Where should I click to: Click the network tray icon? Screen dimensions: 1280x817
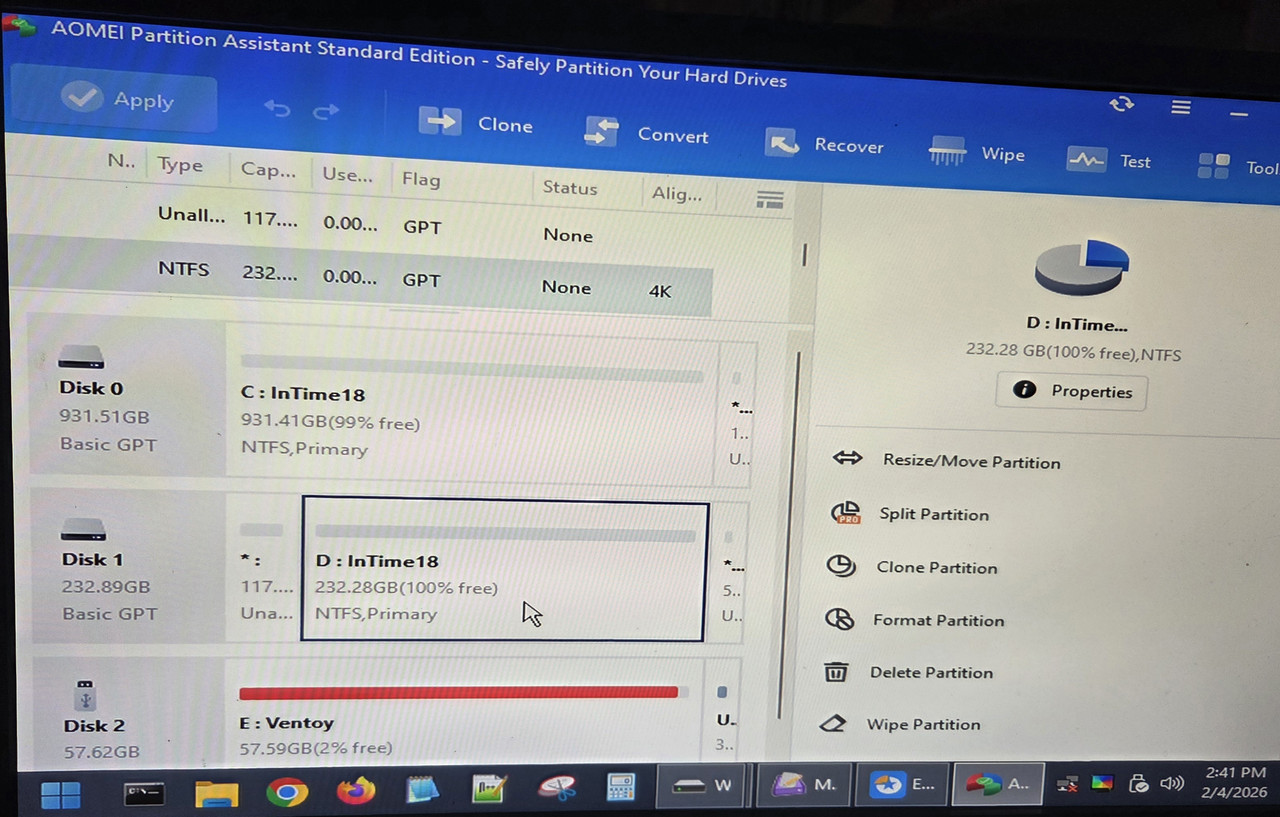[1068, 784]
